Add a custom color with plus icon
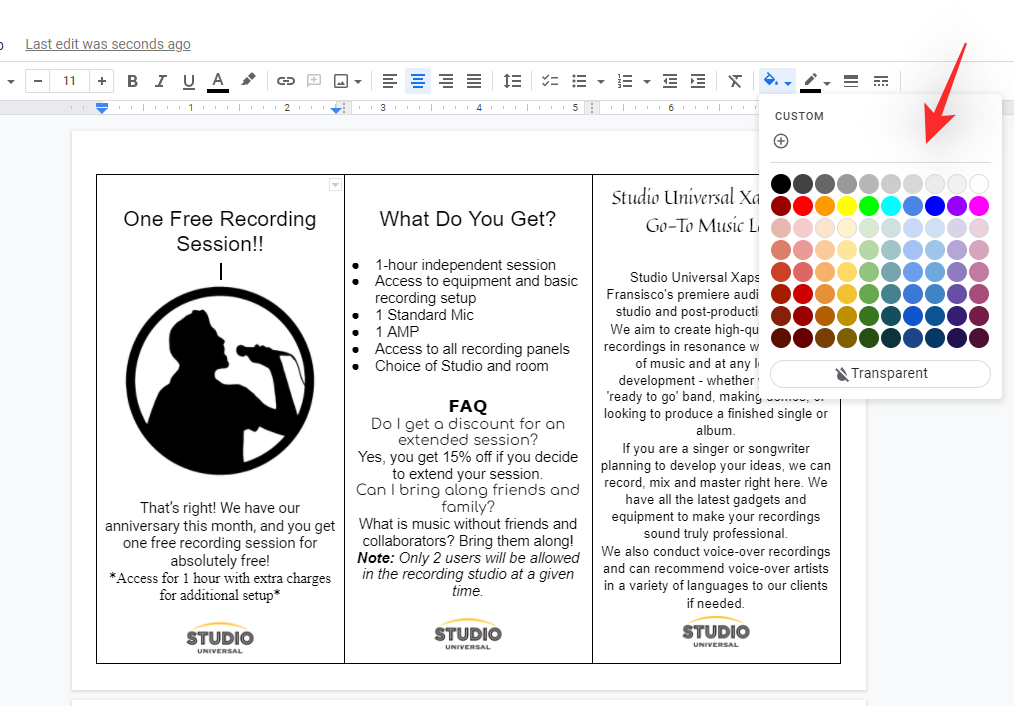 (781, 141)
